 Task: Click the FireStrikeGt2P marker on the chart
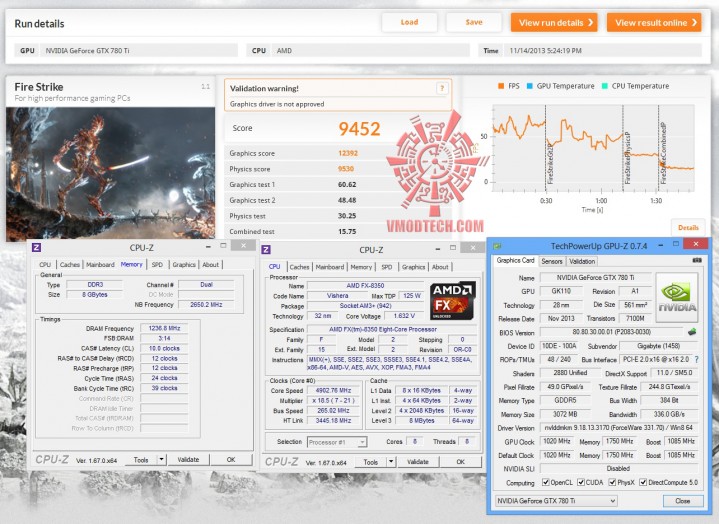click(550, 164)
